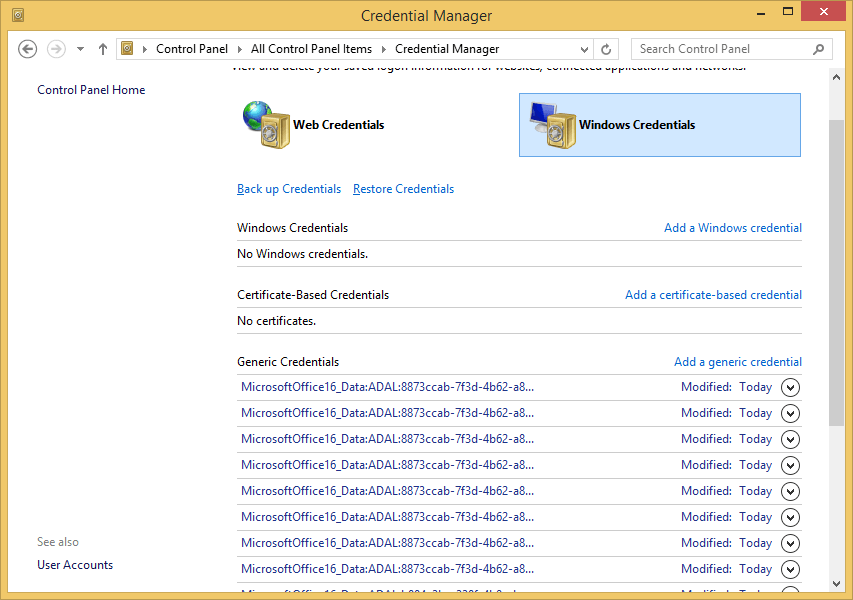Screen dimensions: 853x600
Task: Click the Windows Credentials monitor-and-safe icon
Action: pos(552,125)
